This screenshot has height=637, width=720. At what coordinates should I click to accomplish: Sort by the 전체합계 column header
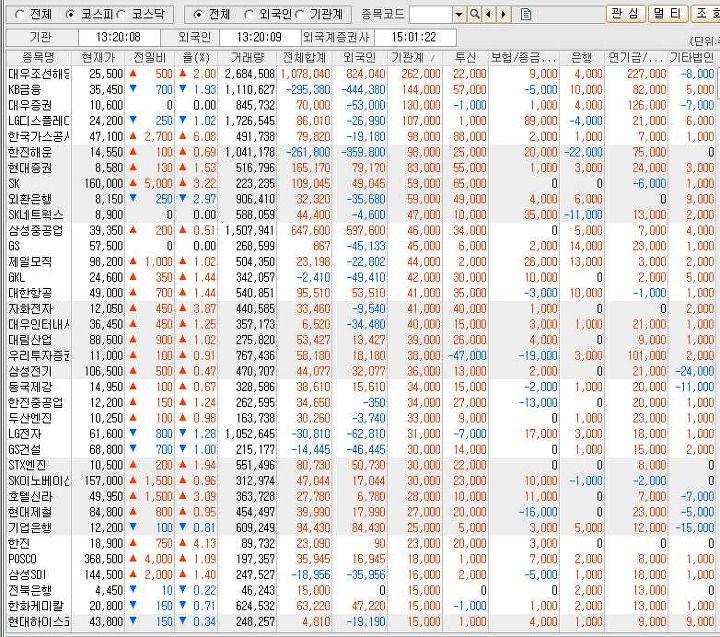(304, 57)
